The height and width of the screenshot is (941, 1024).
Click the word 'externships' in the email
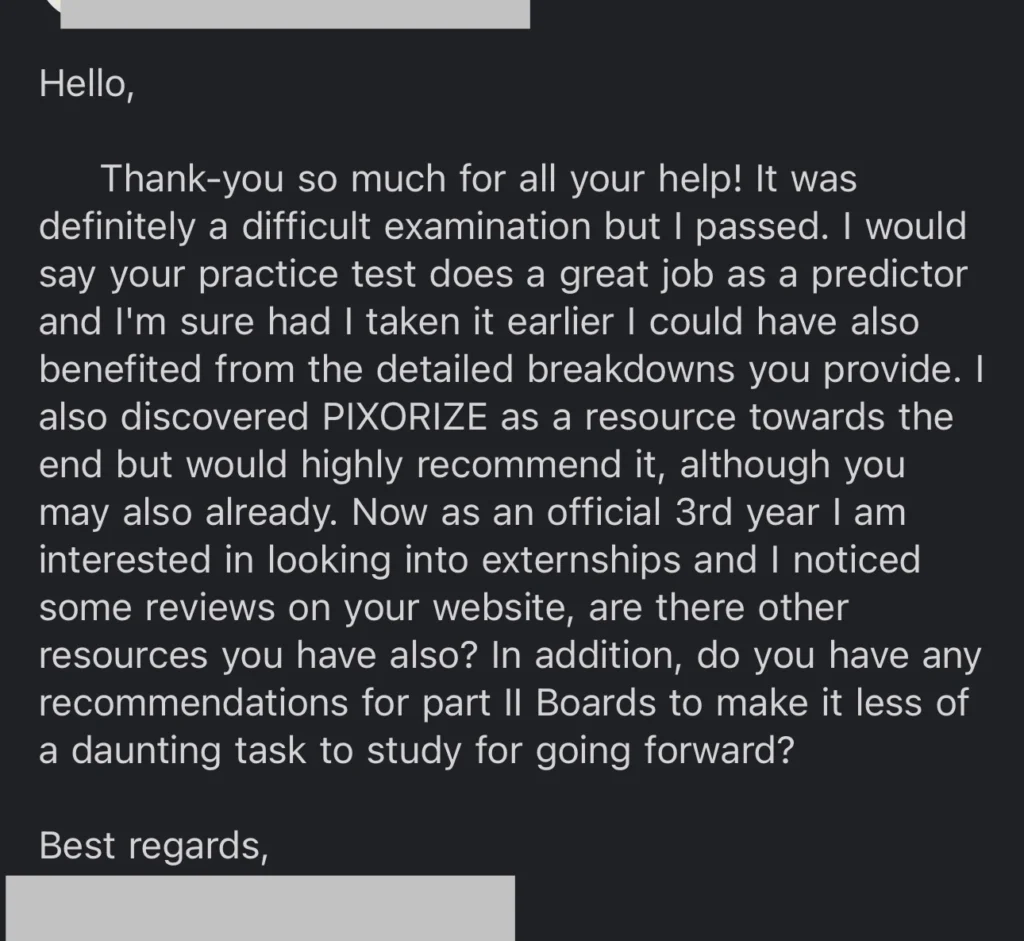pos(581,560)
